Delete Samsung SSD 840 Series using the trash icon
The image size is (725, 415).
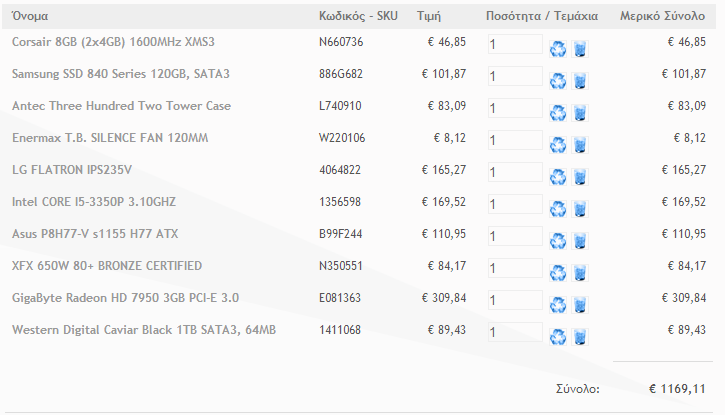pyautogui.click(x=580, y=81)
